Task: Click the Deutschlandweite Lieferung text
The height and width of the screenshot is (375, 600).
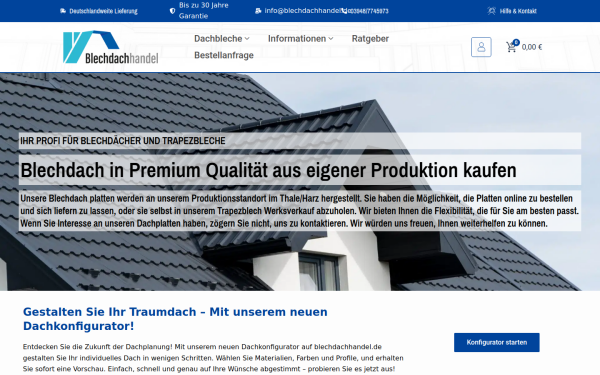Action: [x=103, y=11]
